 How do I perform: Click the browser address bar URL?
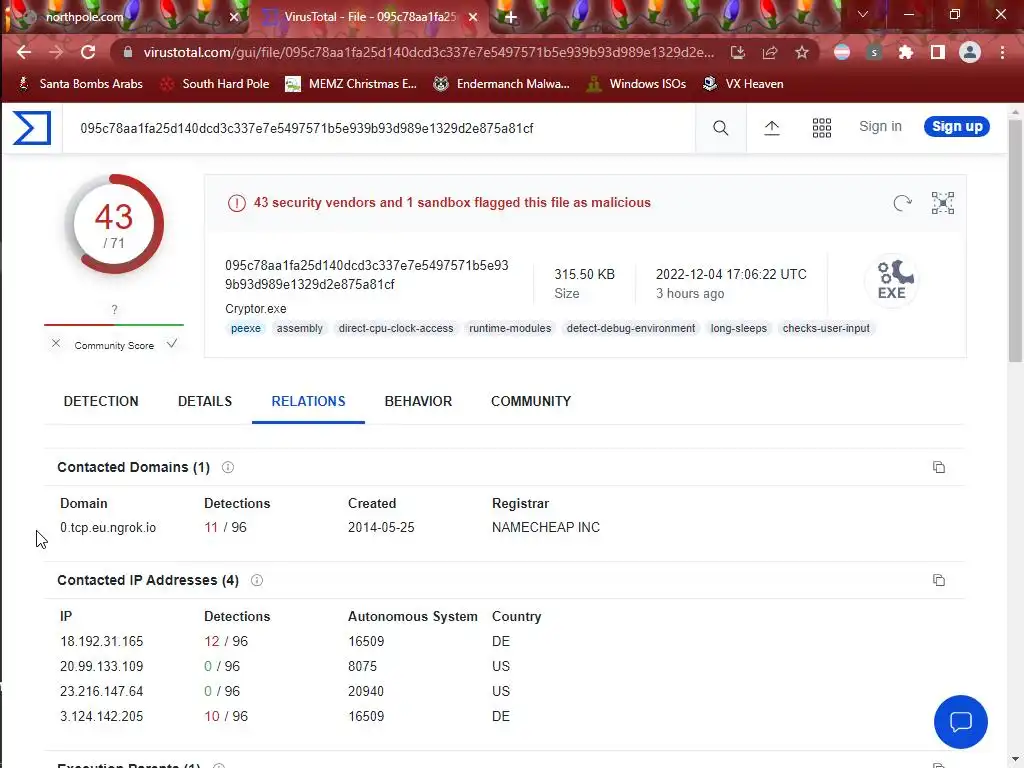pyautogui.click(x=428, y=52)
